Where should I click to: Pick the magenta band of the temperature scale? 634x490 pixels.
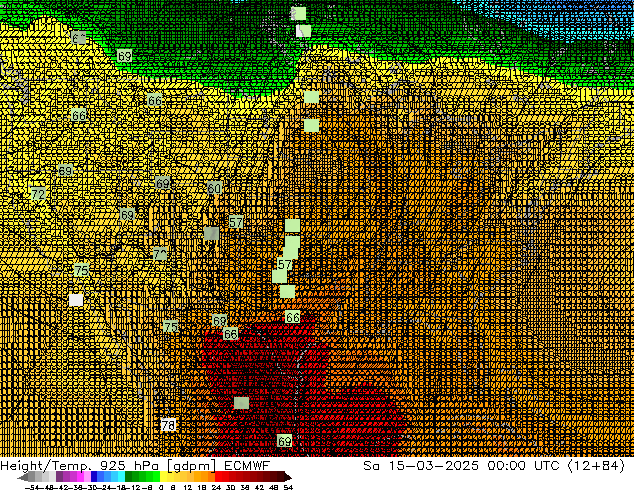coord(80,477)
